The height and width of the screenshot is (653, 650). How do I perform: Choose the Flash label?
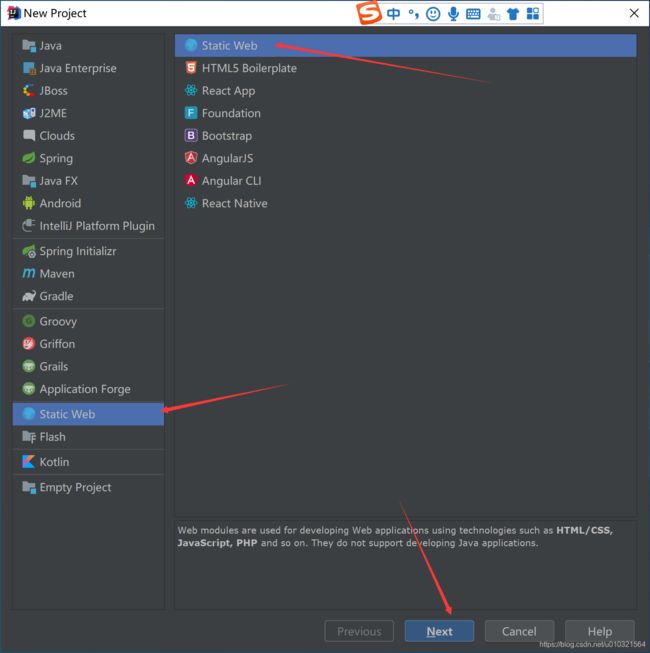click(x=52, y=437)
